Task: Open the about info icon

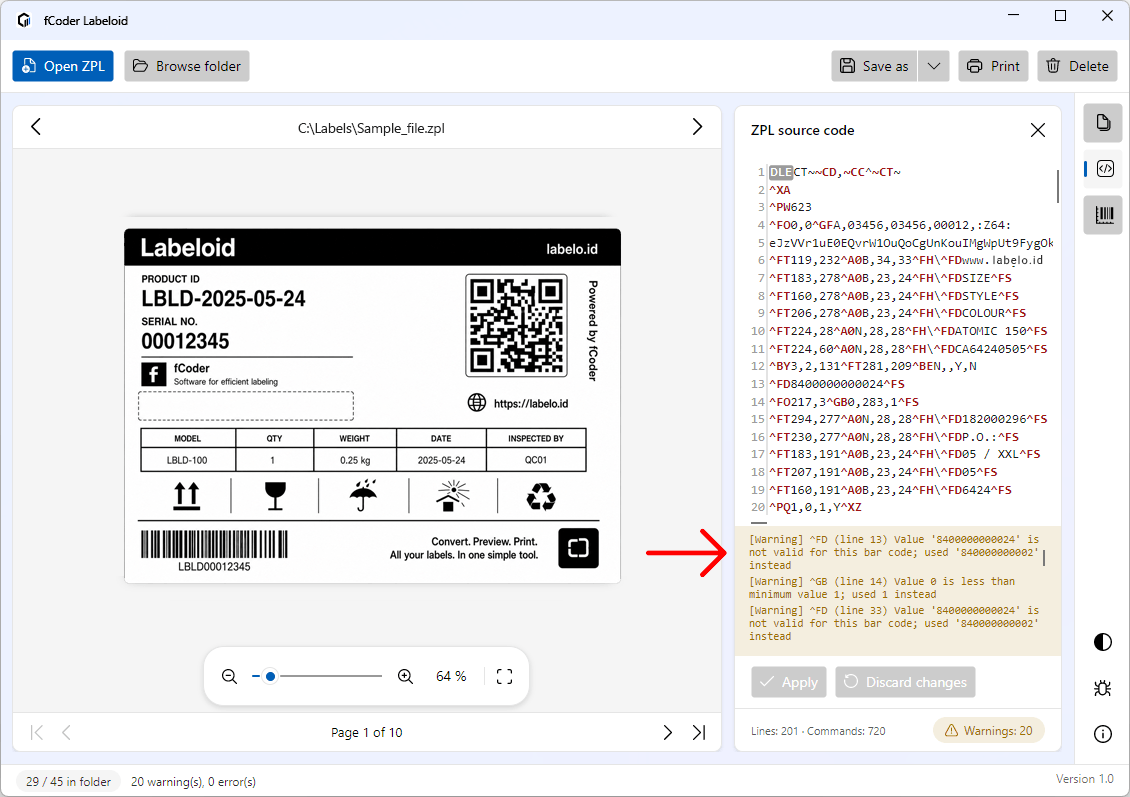Action: tap(1103, 734)
